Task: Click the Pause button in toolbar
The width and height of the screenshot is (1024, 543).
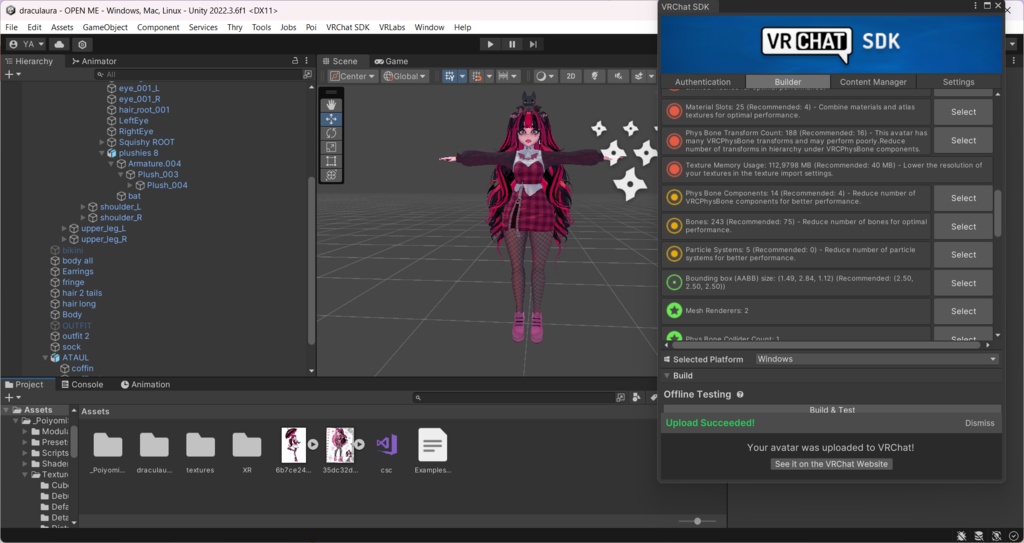Action: point(512,44)
